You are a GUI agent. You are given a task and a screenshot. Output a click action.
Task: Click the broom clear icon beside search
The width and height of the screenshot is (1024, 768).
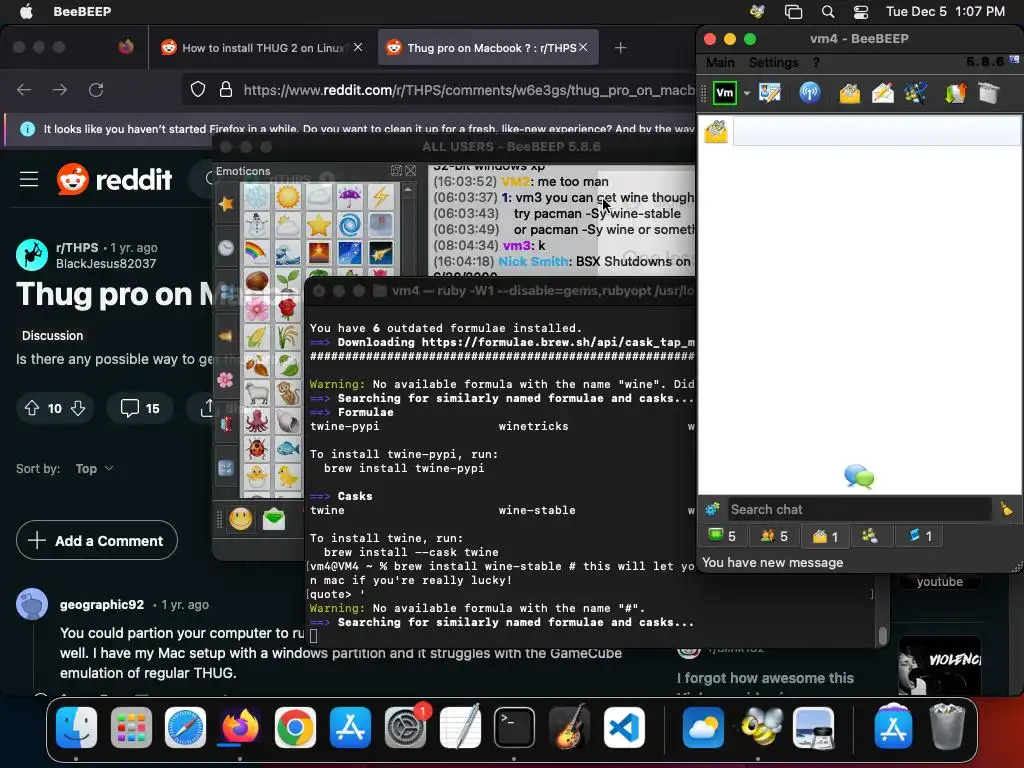[x=1006, y=509]
